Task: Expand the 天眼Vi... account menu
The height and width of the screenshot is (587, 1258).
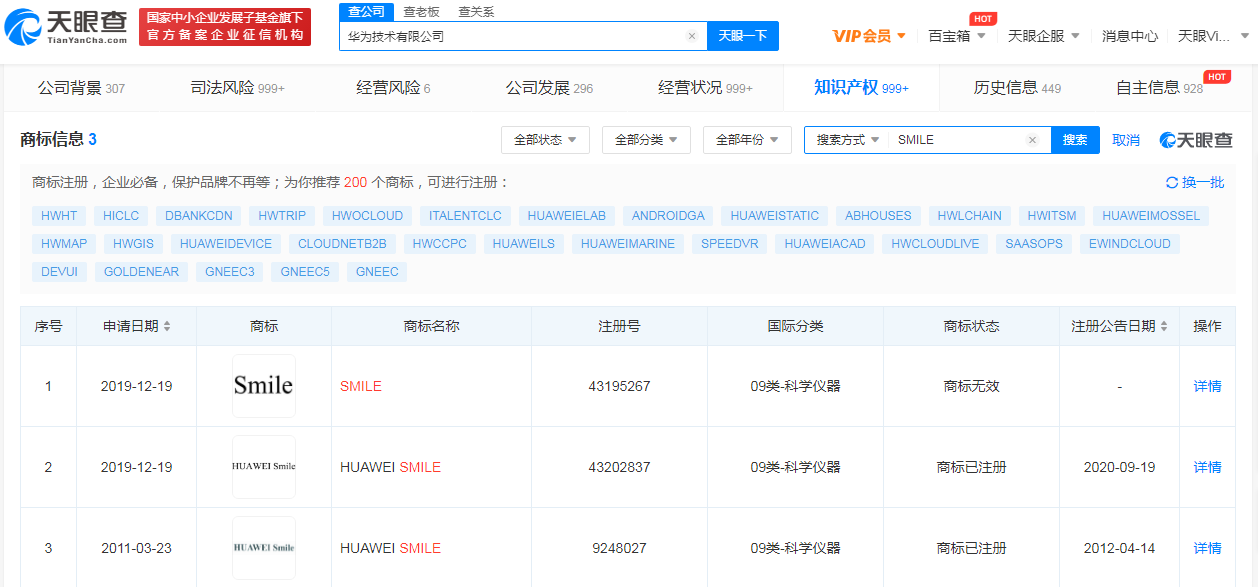Action: coord(1214,36)
